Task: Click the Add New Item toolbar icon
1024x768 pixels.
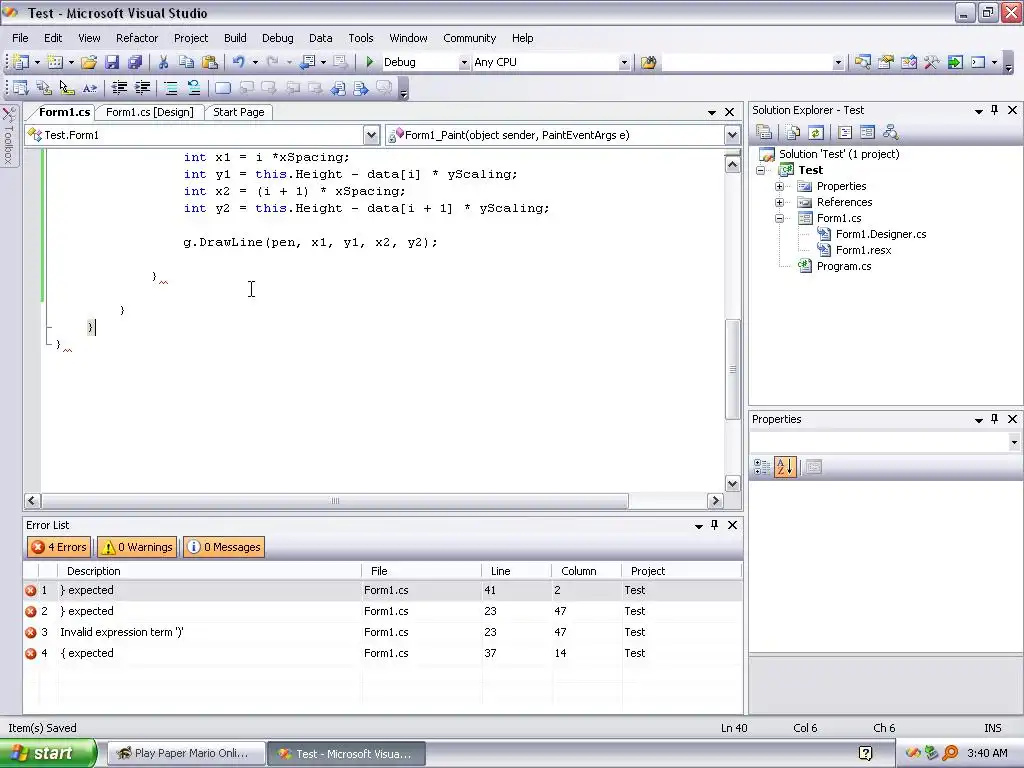Action: [x=56, y=62]
